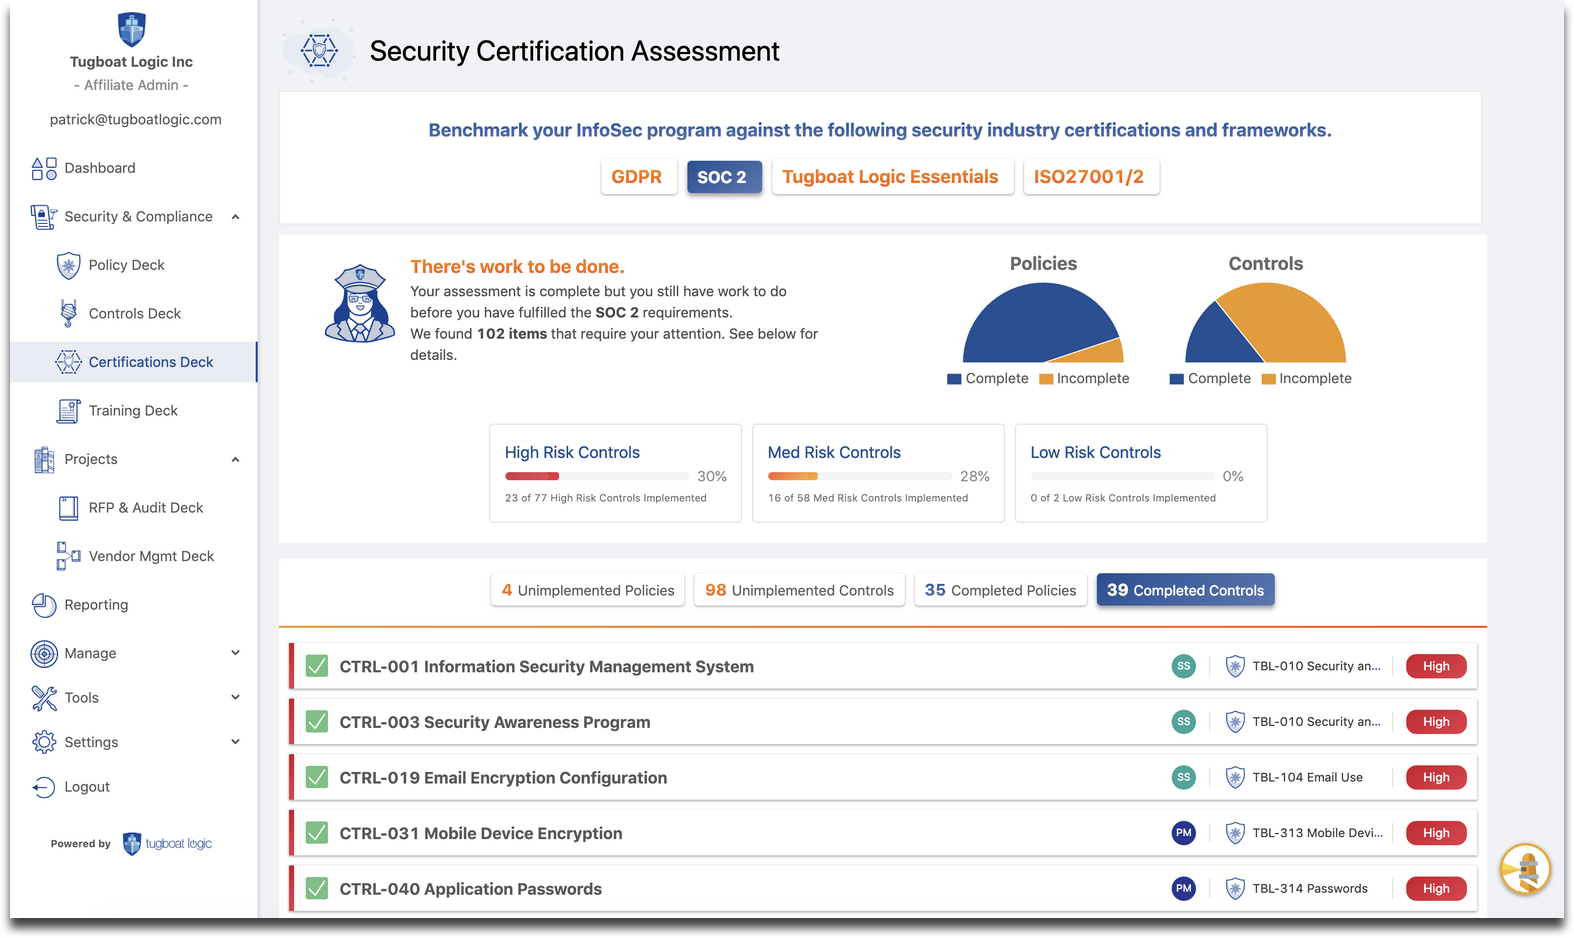1574x938 pixels.
Task: Click the Policies pie chart
Action: (x=1043, y=323)
